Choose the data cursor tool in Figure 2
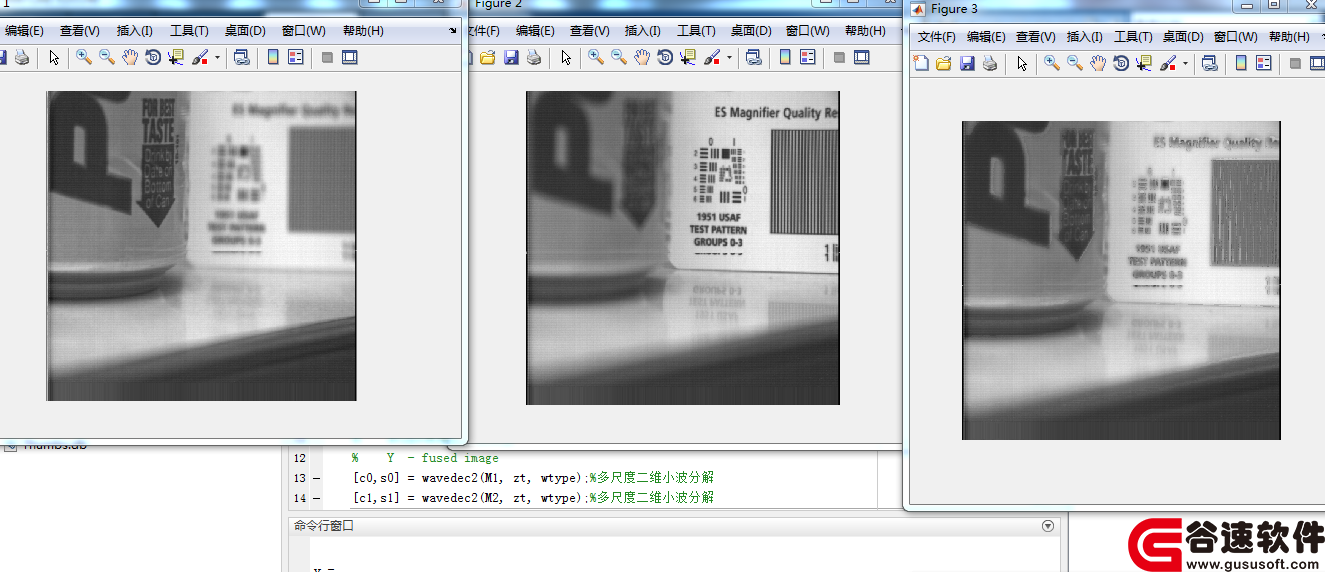 coord(688,58)
